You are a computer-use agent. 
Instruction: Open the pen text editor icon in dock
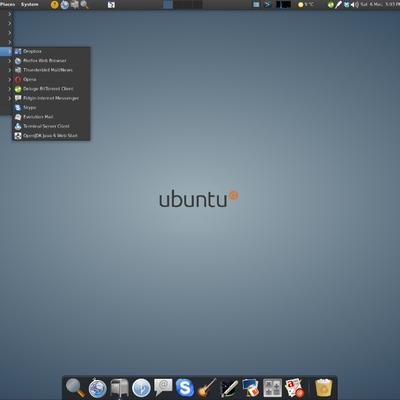229,388
